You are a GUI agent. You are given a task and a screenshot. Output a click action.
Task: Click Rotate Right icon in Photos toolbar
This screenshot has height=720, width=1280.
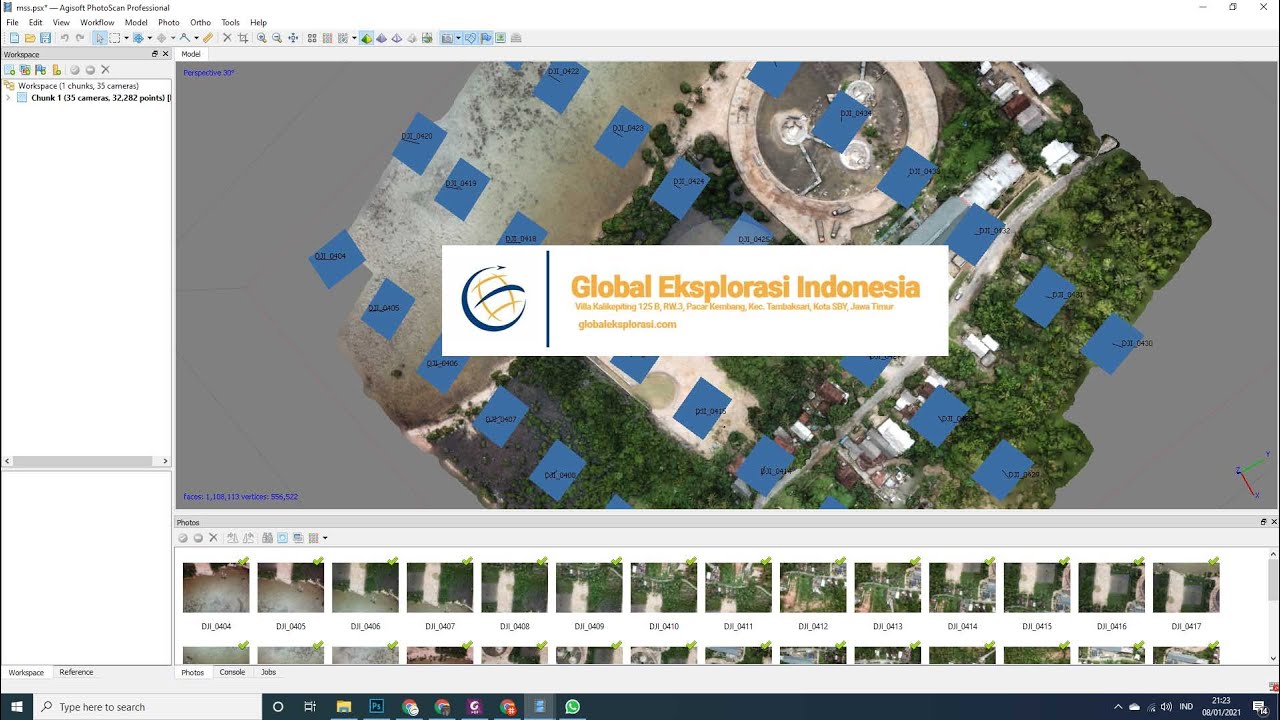(248, 538)
